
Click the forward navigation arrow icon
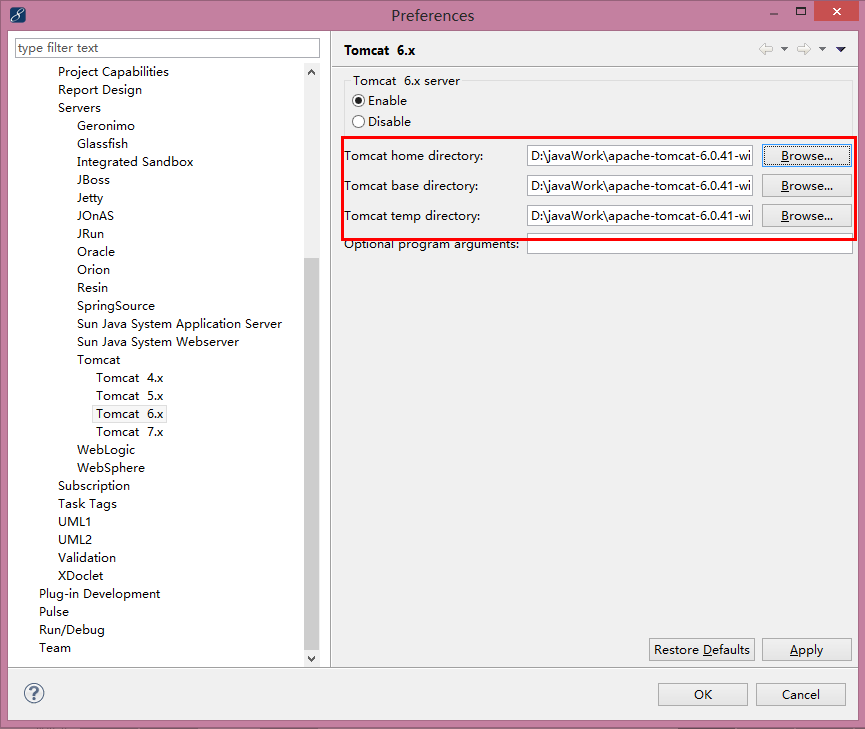click(x=804, y=49)
